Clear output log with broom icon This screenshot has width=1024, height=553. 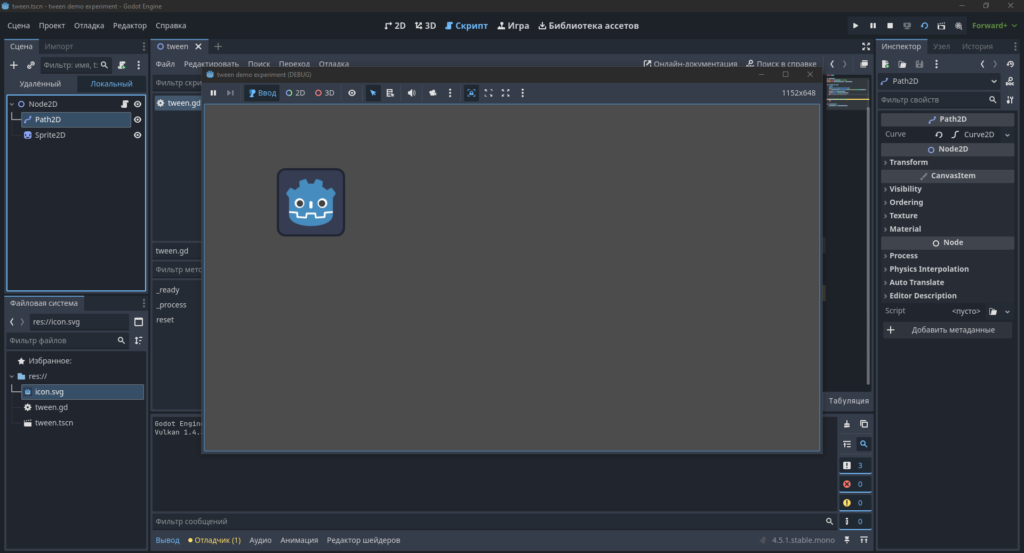[847, 424]
